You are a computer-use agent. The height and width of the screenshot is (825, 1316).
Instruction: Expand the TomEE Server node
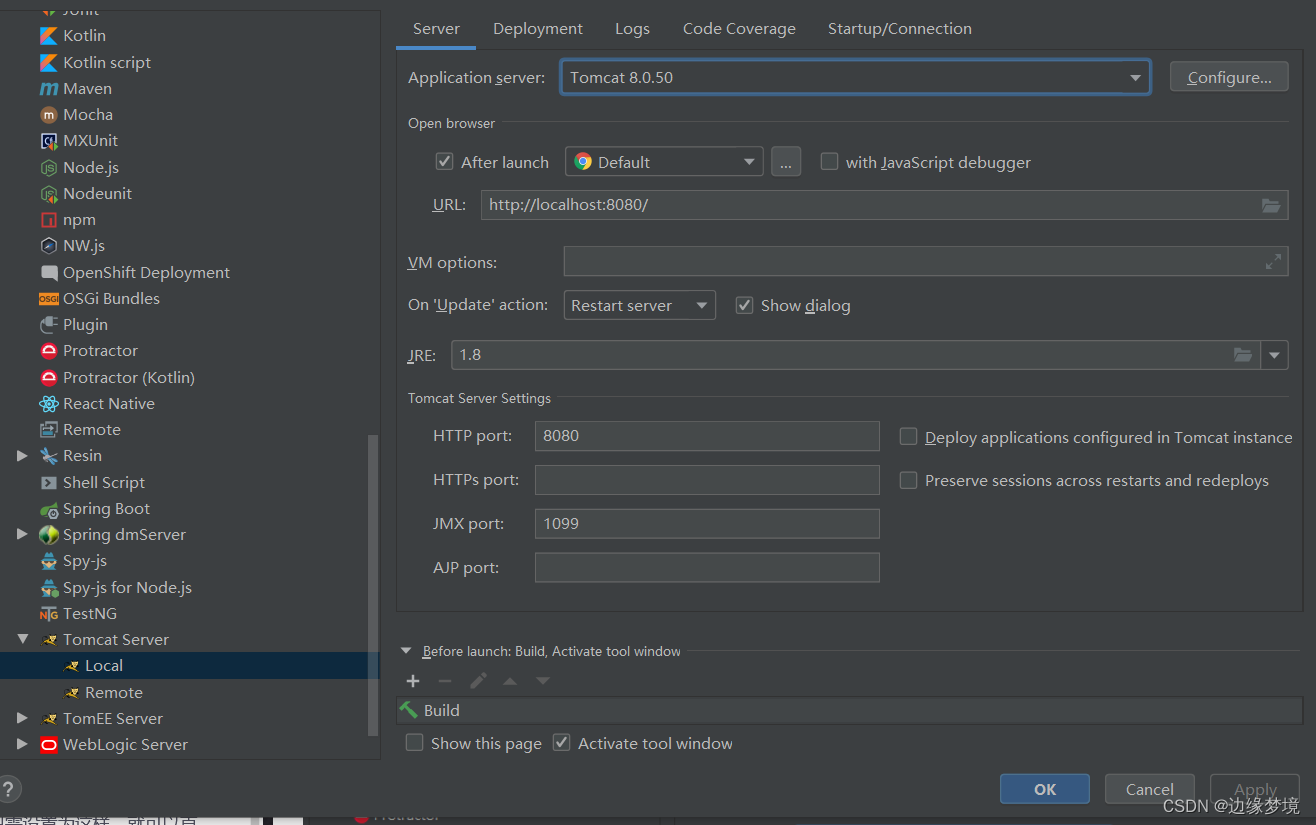(x=22, y=718)
